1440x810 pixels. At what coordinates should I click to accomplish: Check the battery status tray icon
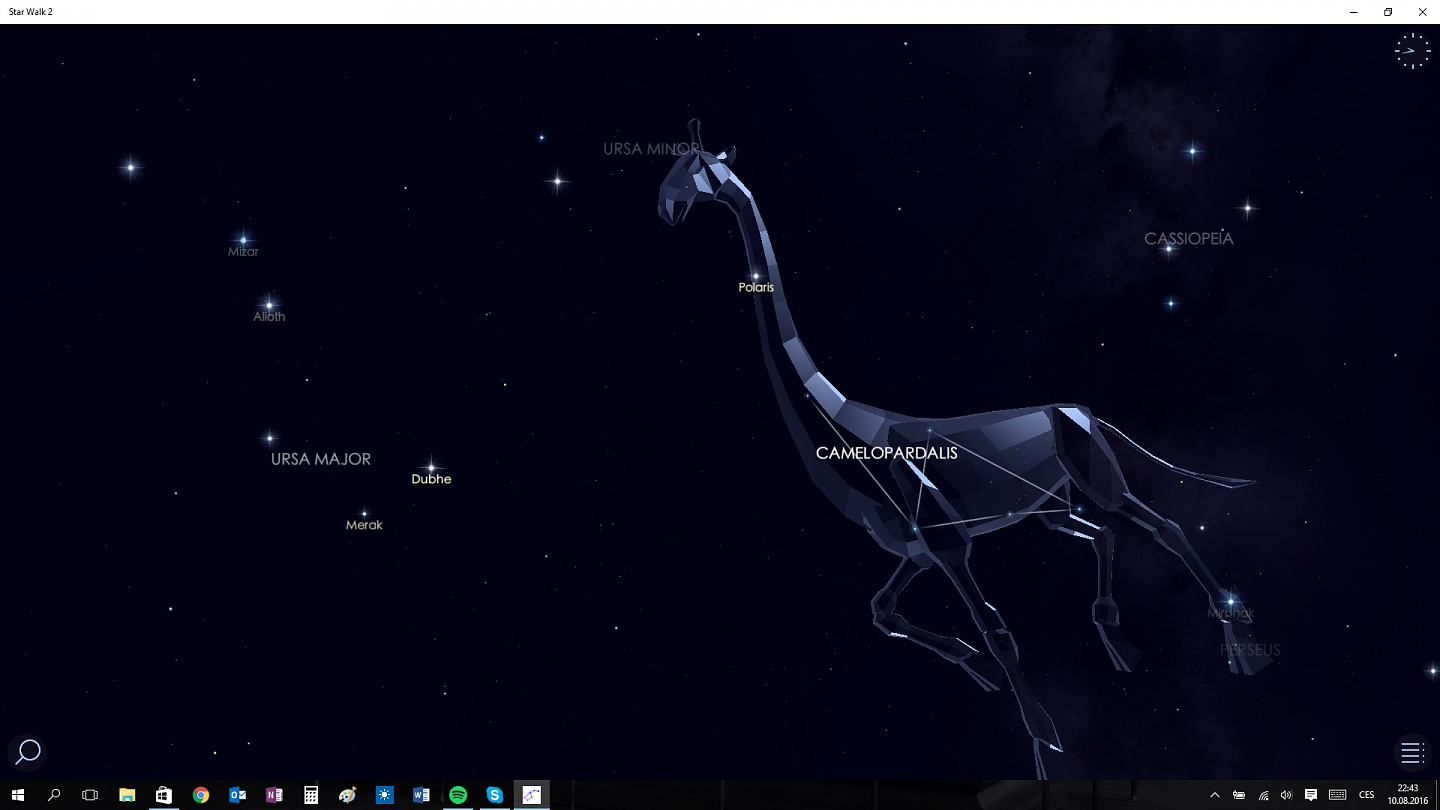[1239, 795]
